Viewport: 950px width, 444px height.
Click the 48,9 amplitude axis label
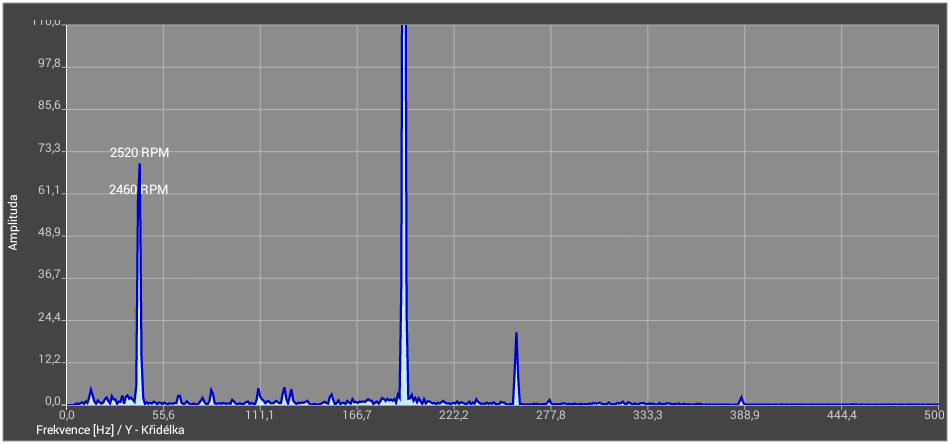48,233
